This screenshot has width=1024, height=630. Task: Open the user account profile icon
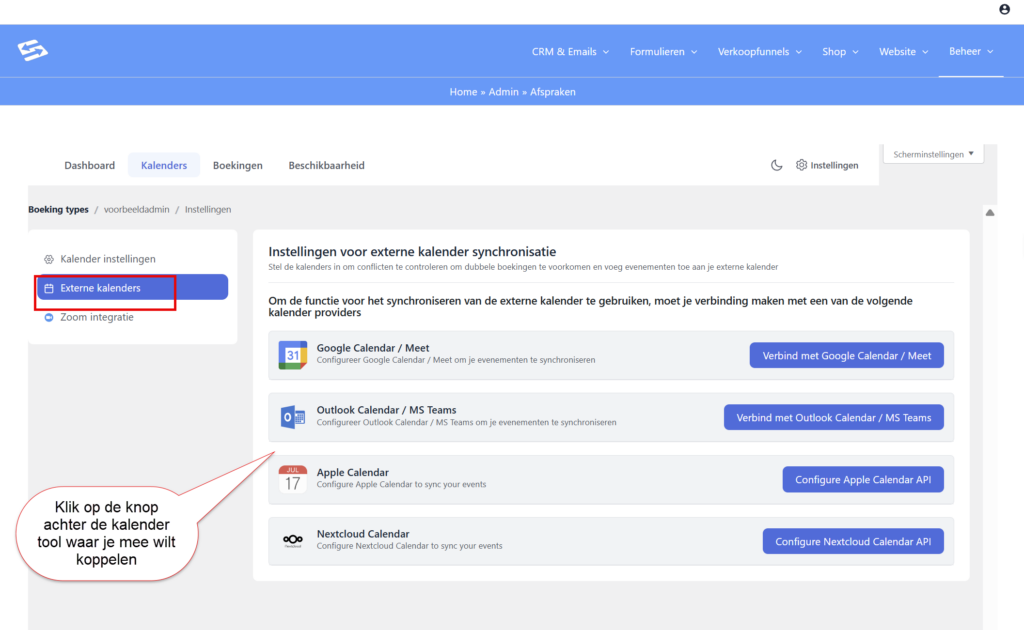(x=1004, y=9)
